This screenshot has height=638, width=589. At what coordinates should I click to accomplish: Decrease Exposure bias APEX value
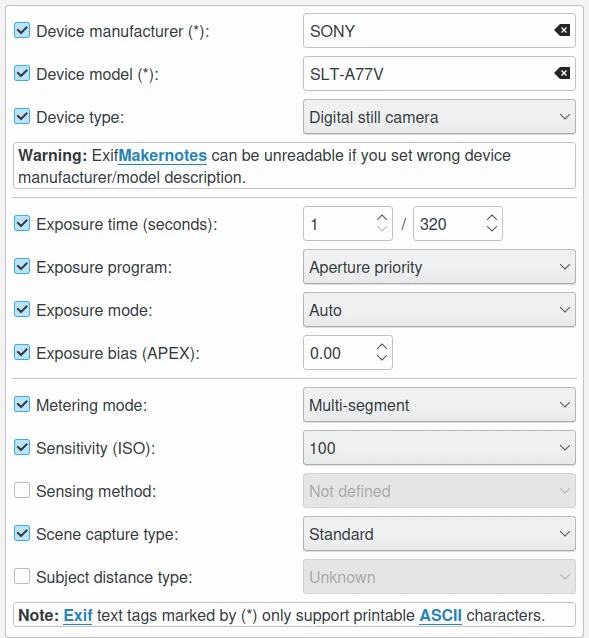pyautogui.click(x=382, y=358)
